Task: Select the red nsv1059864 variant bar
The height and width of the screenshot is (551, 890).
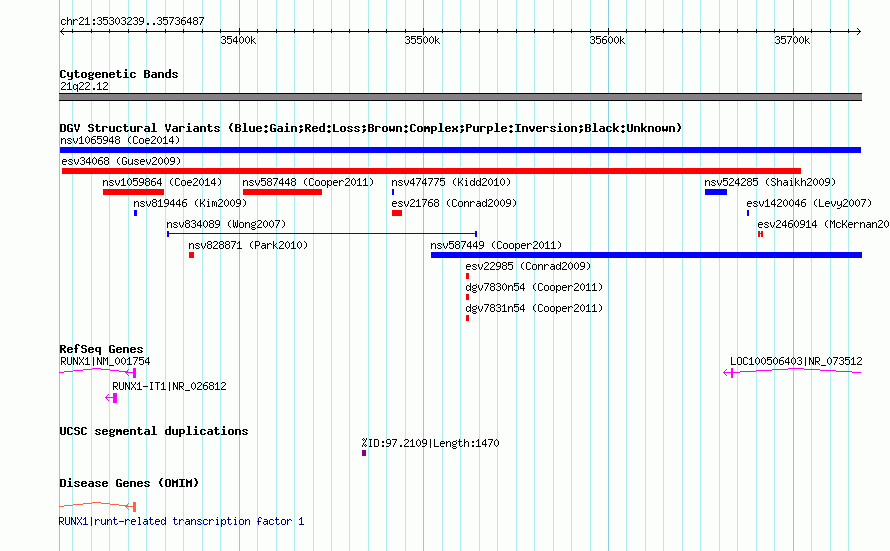Action: [x=133, y=192]
